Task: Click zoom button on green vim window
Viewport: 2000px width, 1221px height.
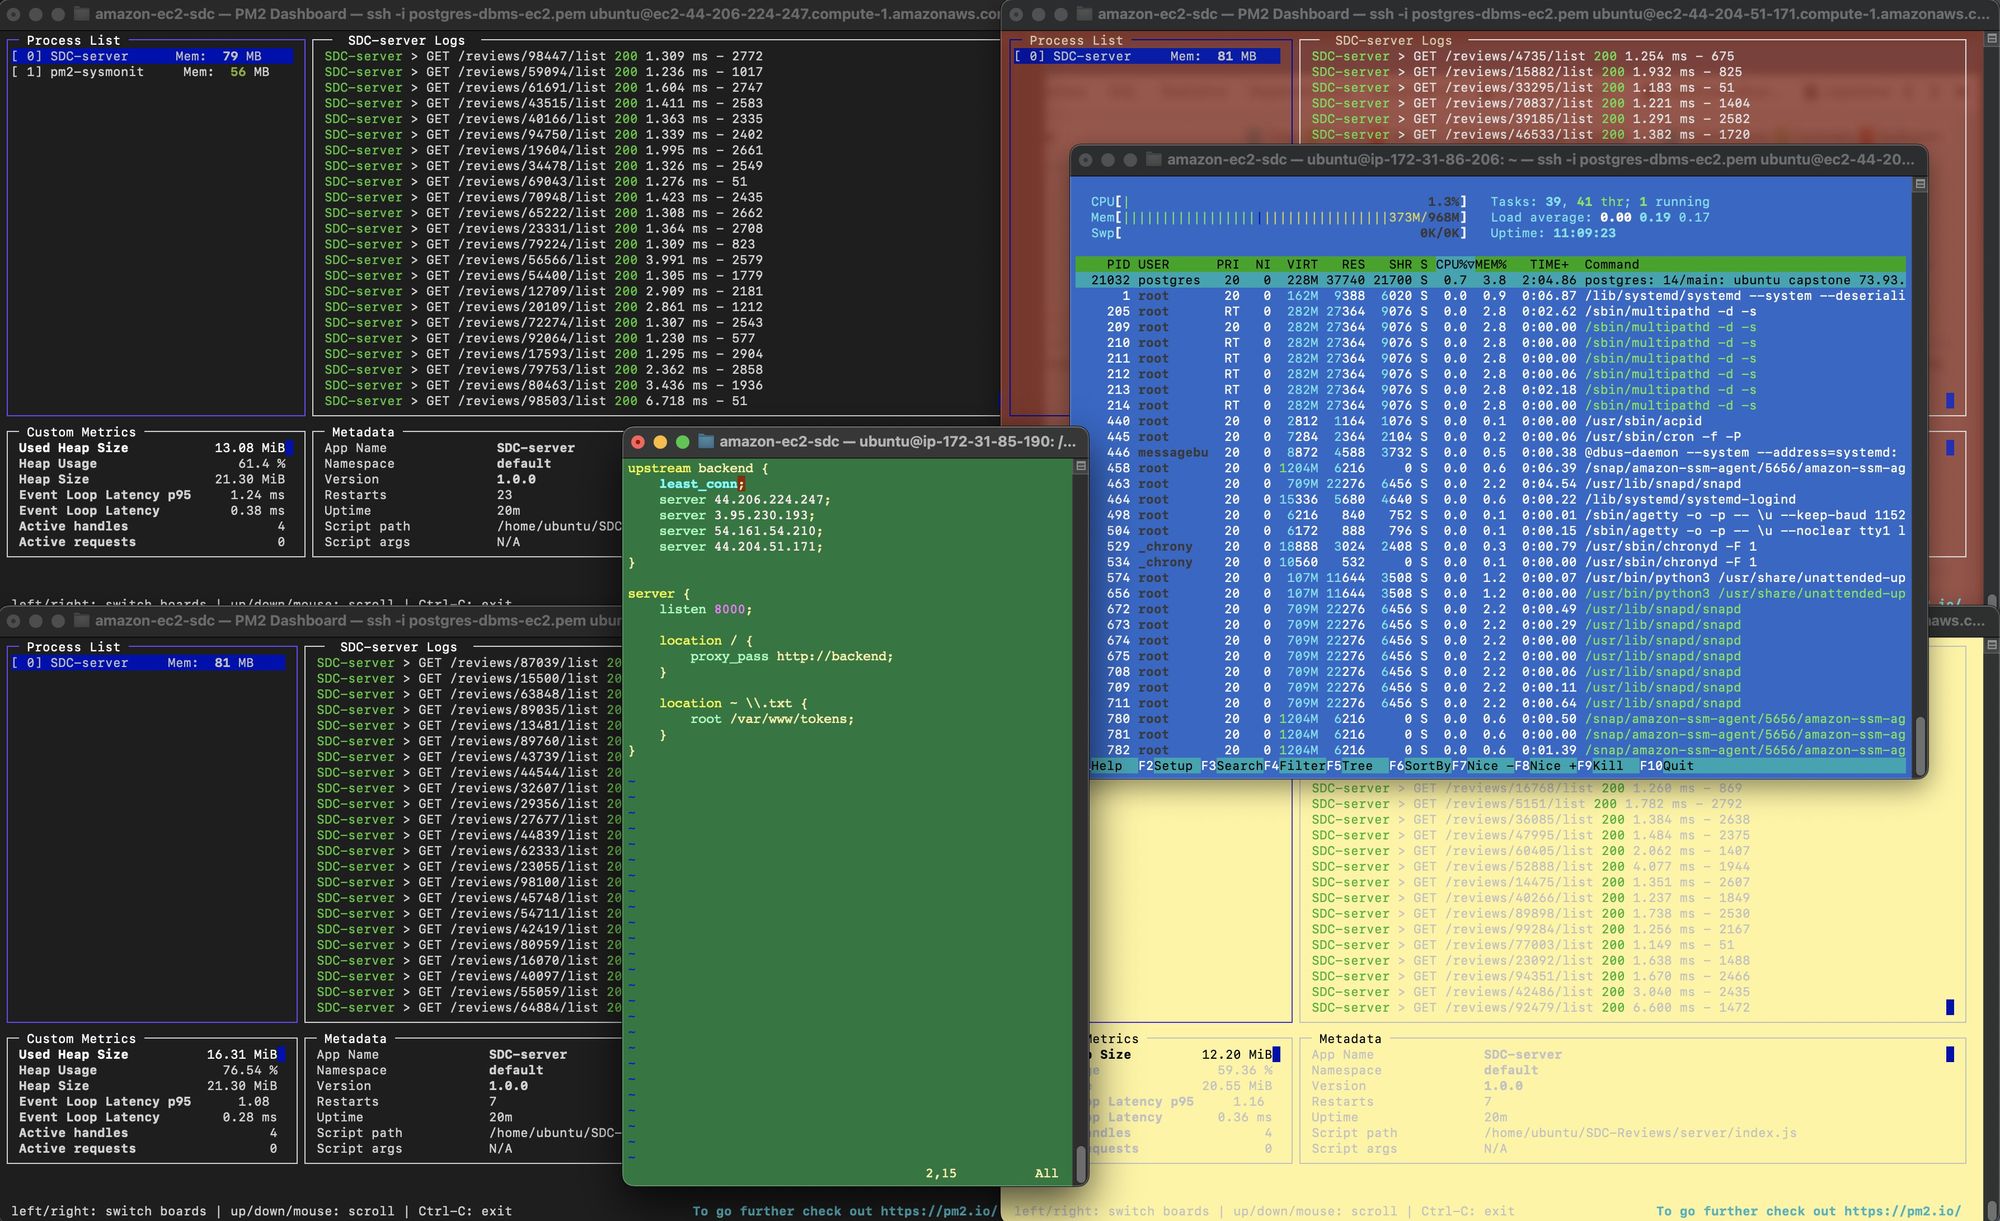Action: (x=683, y=442)
